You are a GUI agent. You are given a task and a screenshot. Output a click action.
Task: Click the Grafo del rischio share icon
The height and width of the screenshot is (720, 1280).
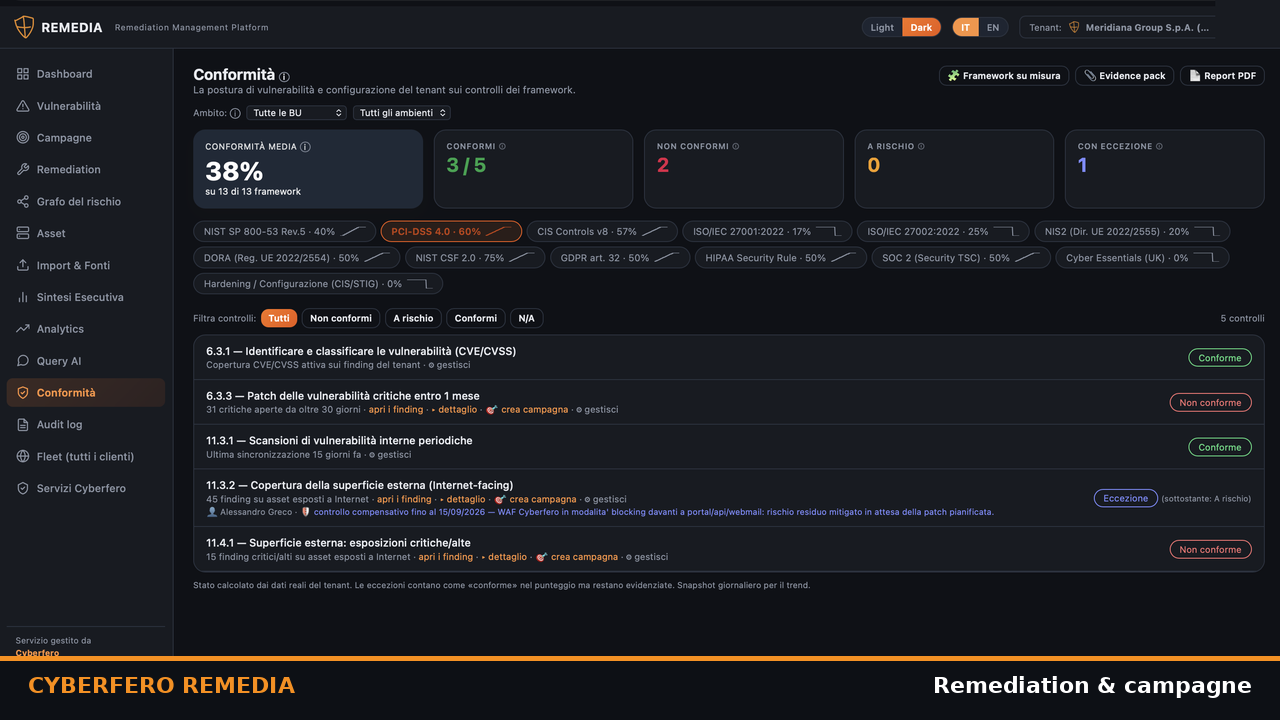23,202
